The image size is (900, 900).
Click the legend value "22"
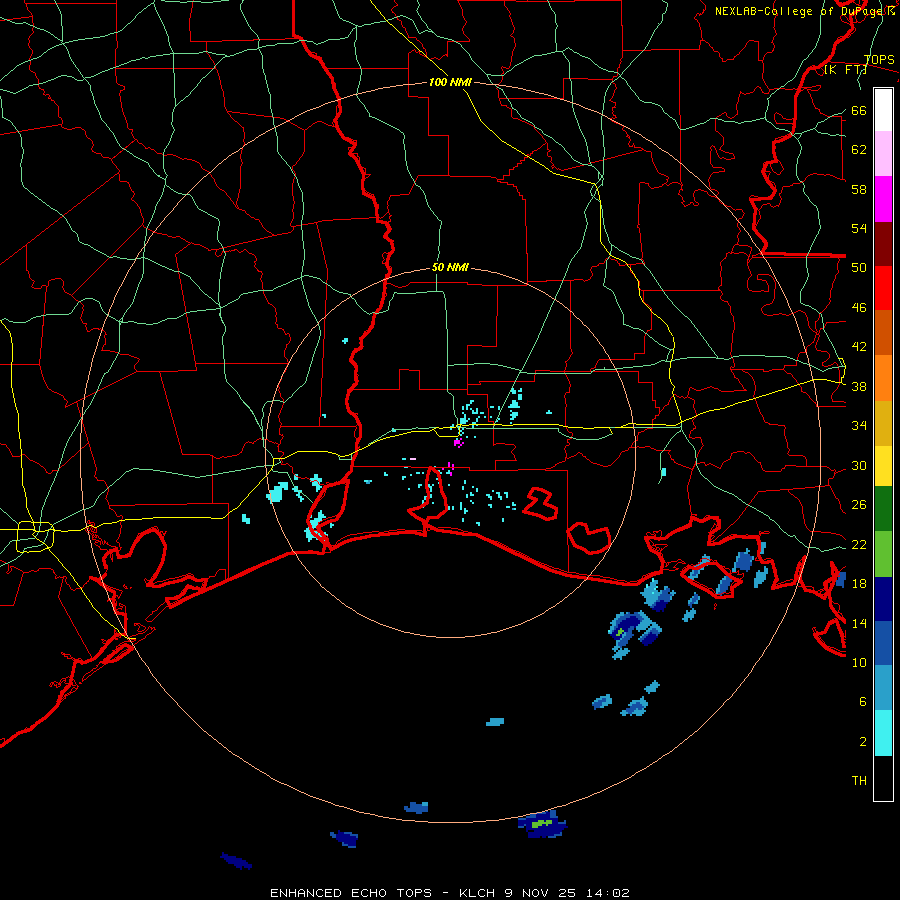point(859,545)
